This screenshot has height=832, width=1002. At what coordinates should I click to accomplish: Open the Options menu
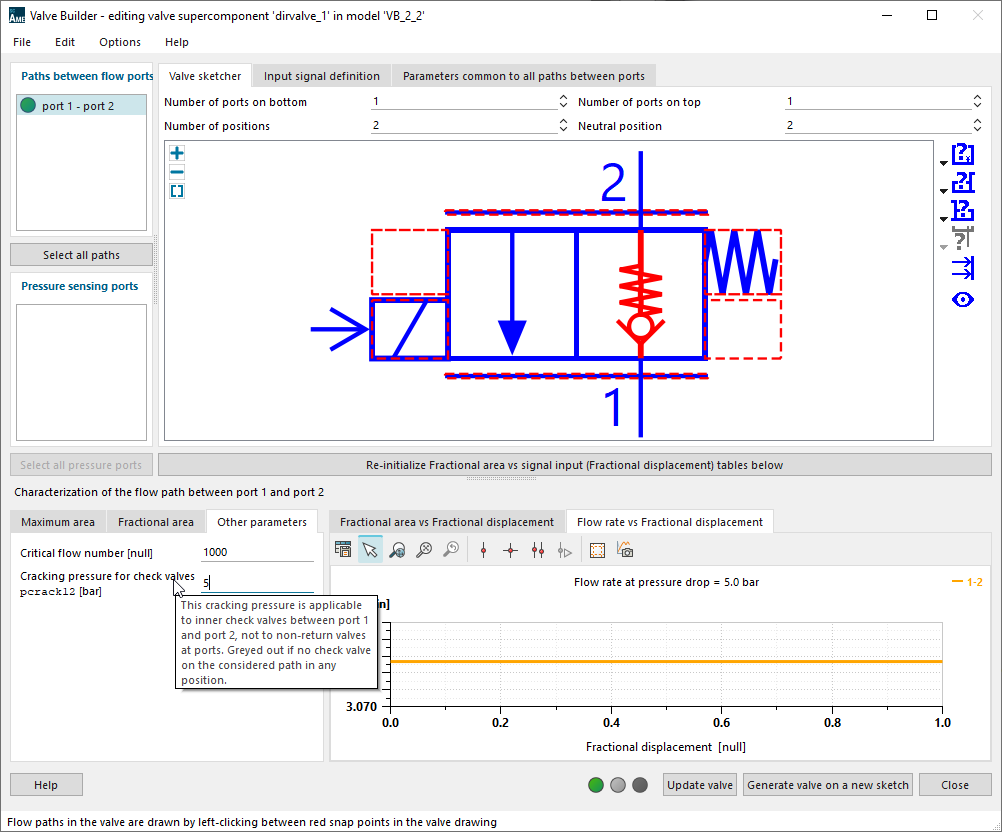[120, 42]
